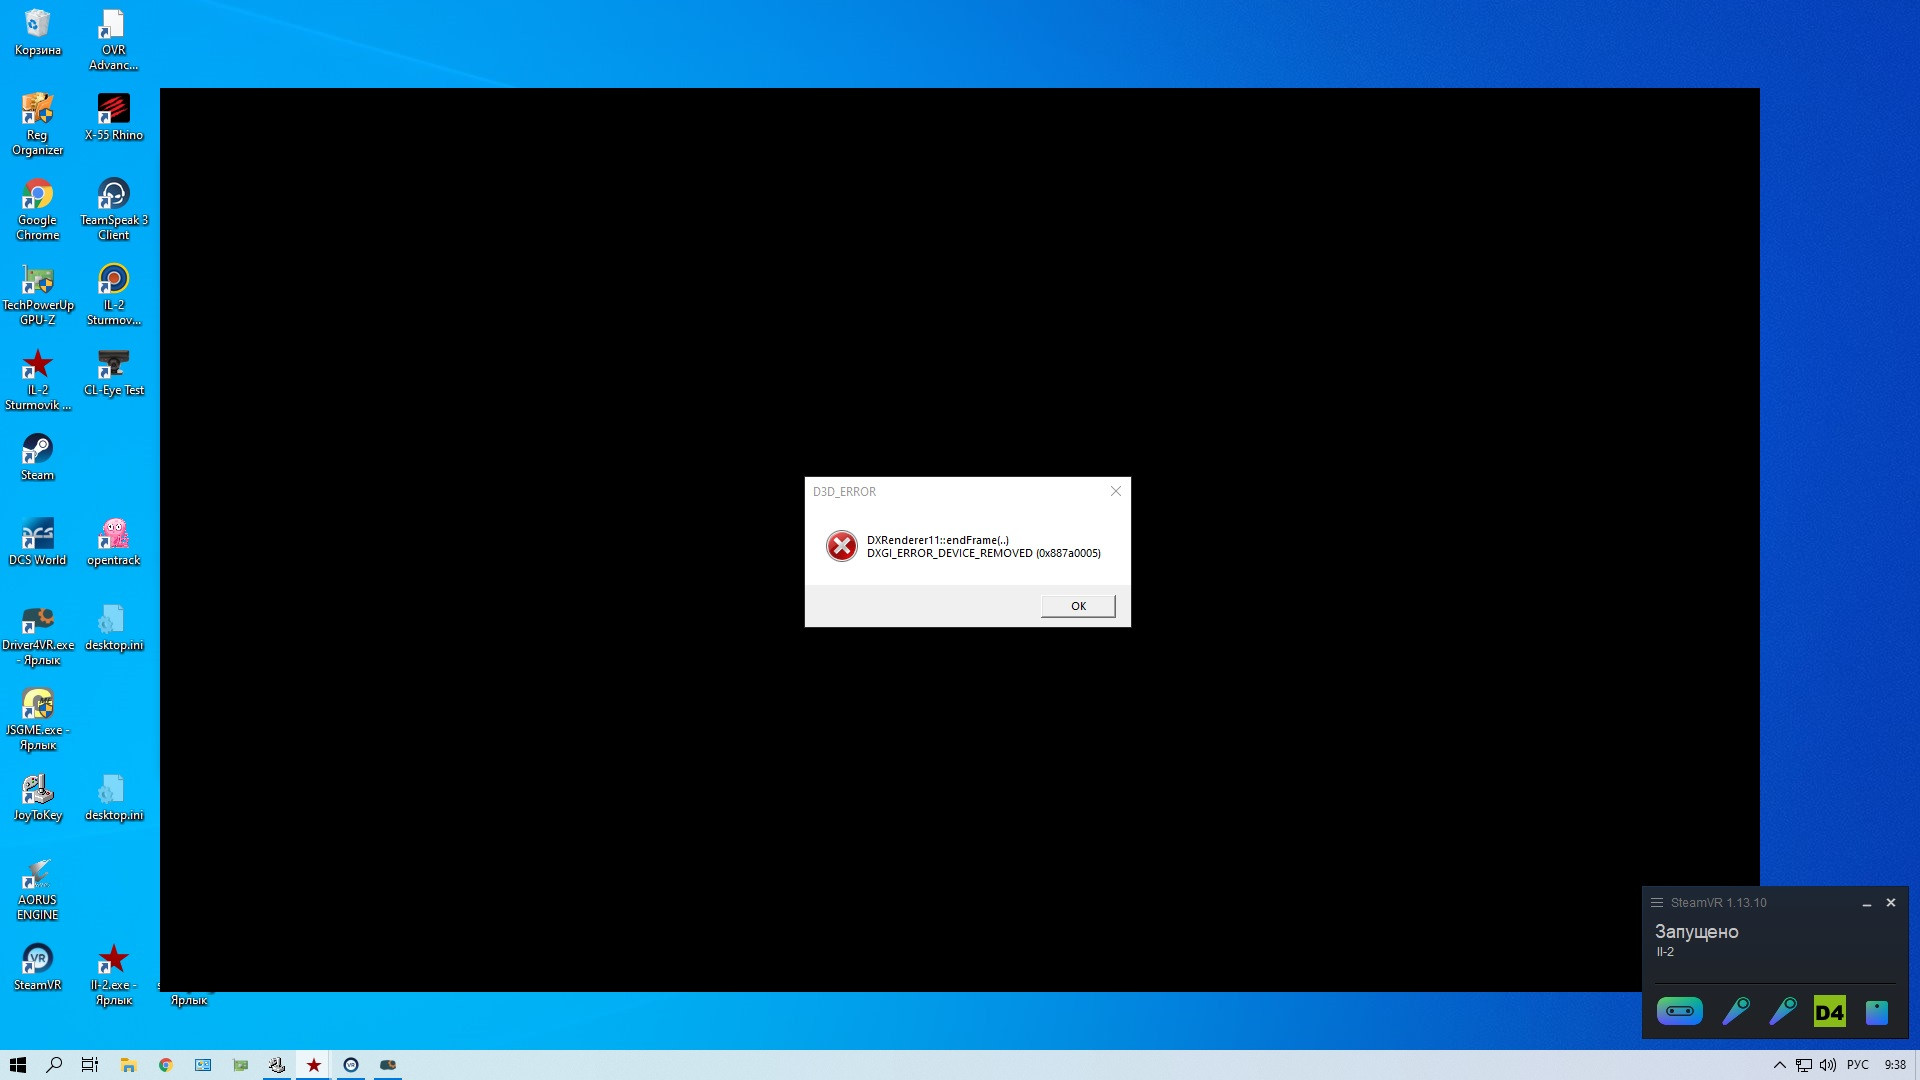The width and height of the screenshot is (1920, 1080).
Task: Select the desktop.ini file next to JoyToKey
Action: tap(113, 797)
